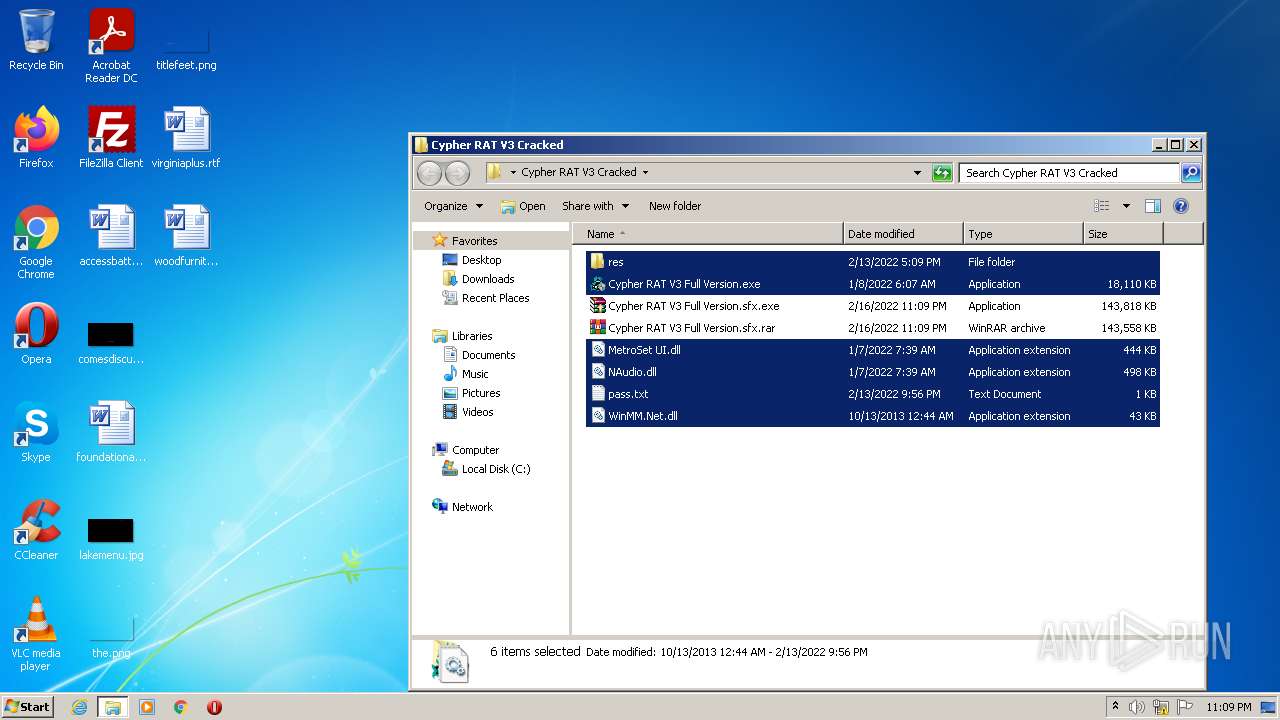The height and width of the screenshot is (720, 1280).
Task: Open VLC media player shortcut
Action: tap(36, 634)
